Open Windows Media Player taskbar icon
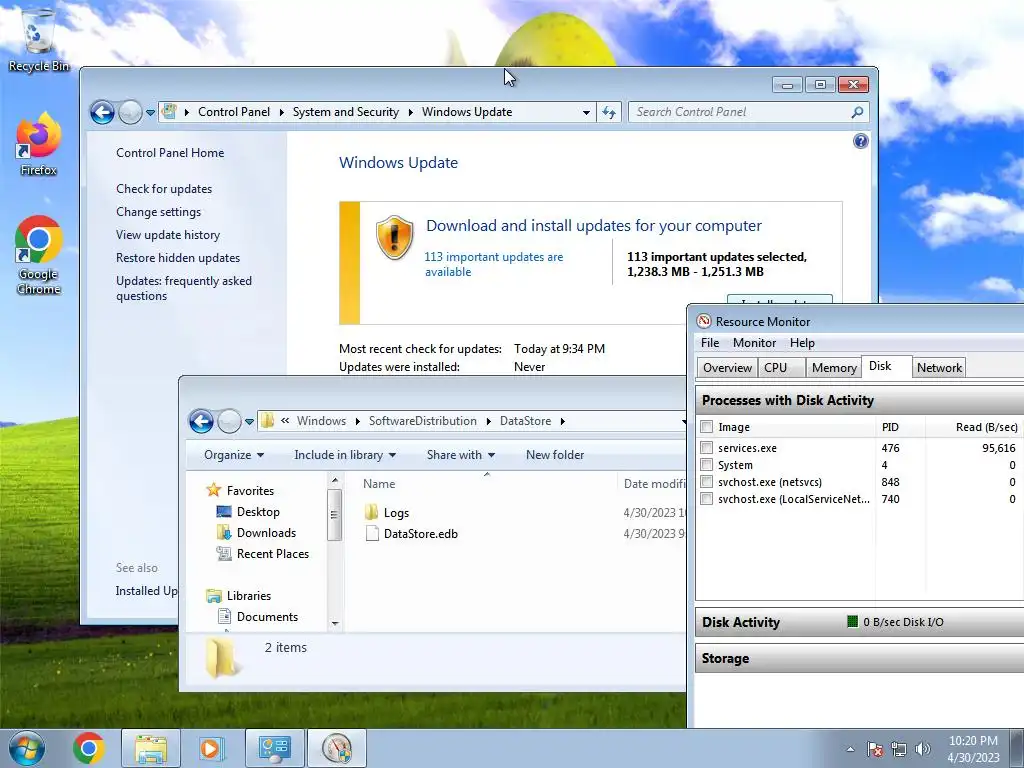Viewport: 1024px width, 768px height. 210,748
